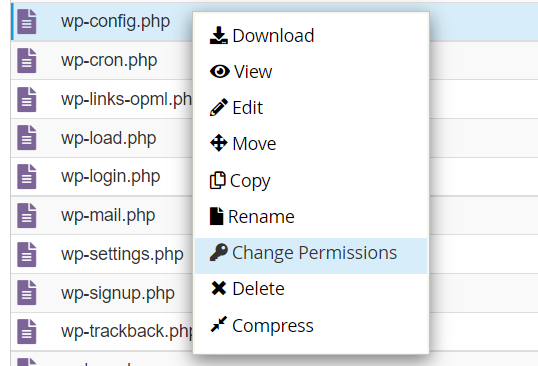Click the eye icon for View
The width and height of the screenshot is (538, 366).
click(220, 71)
